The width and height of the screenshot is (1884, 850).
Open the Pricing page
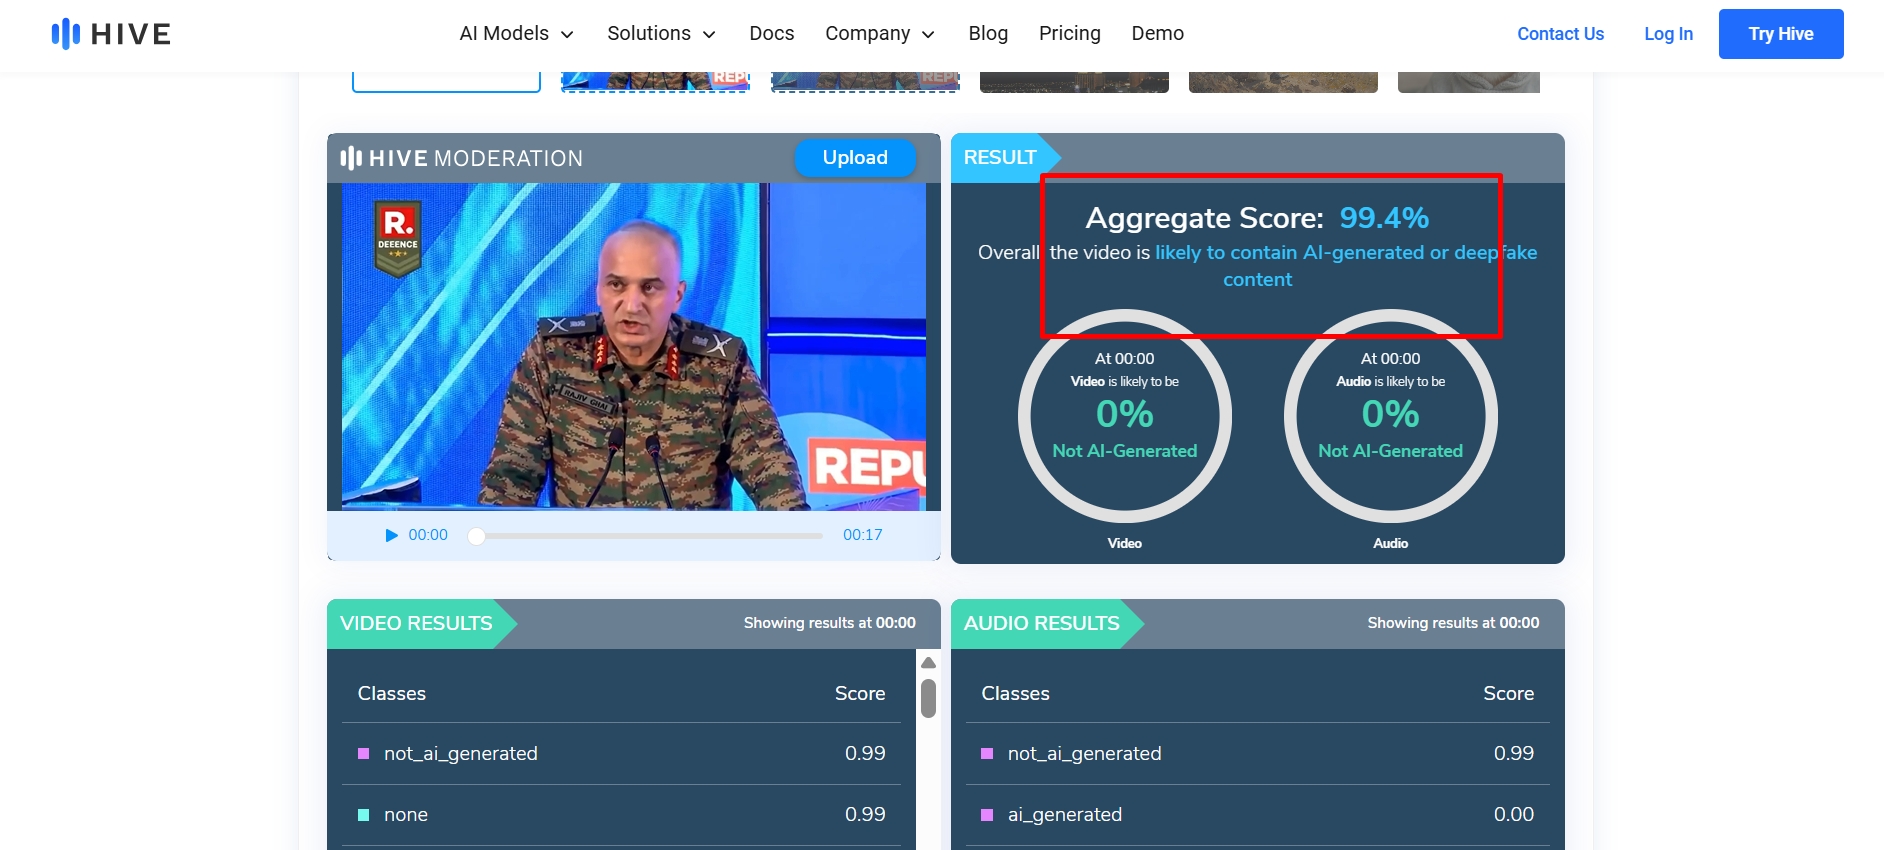tap(1069, 34)
